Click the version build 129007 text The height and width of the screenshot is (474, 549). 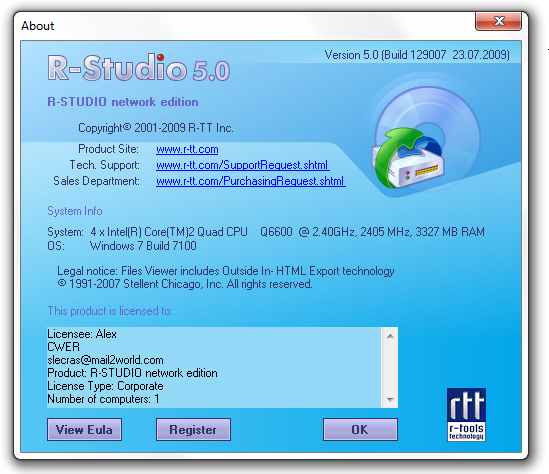click(x=417, y=55)
